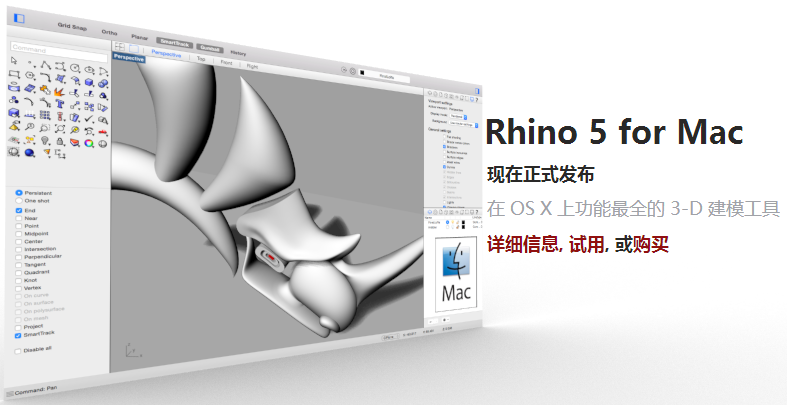Check the Disable all checkbox

[x=18, y=351]
